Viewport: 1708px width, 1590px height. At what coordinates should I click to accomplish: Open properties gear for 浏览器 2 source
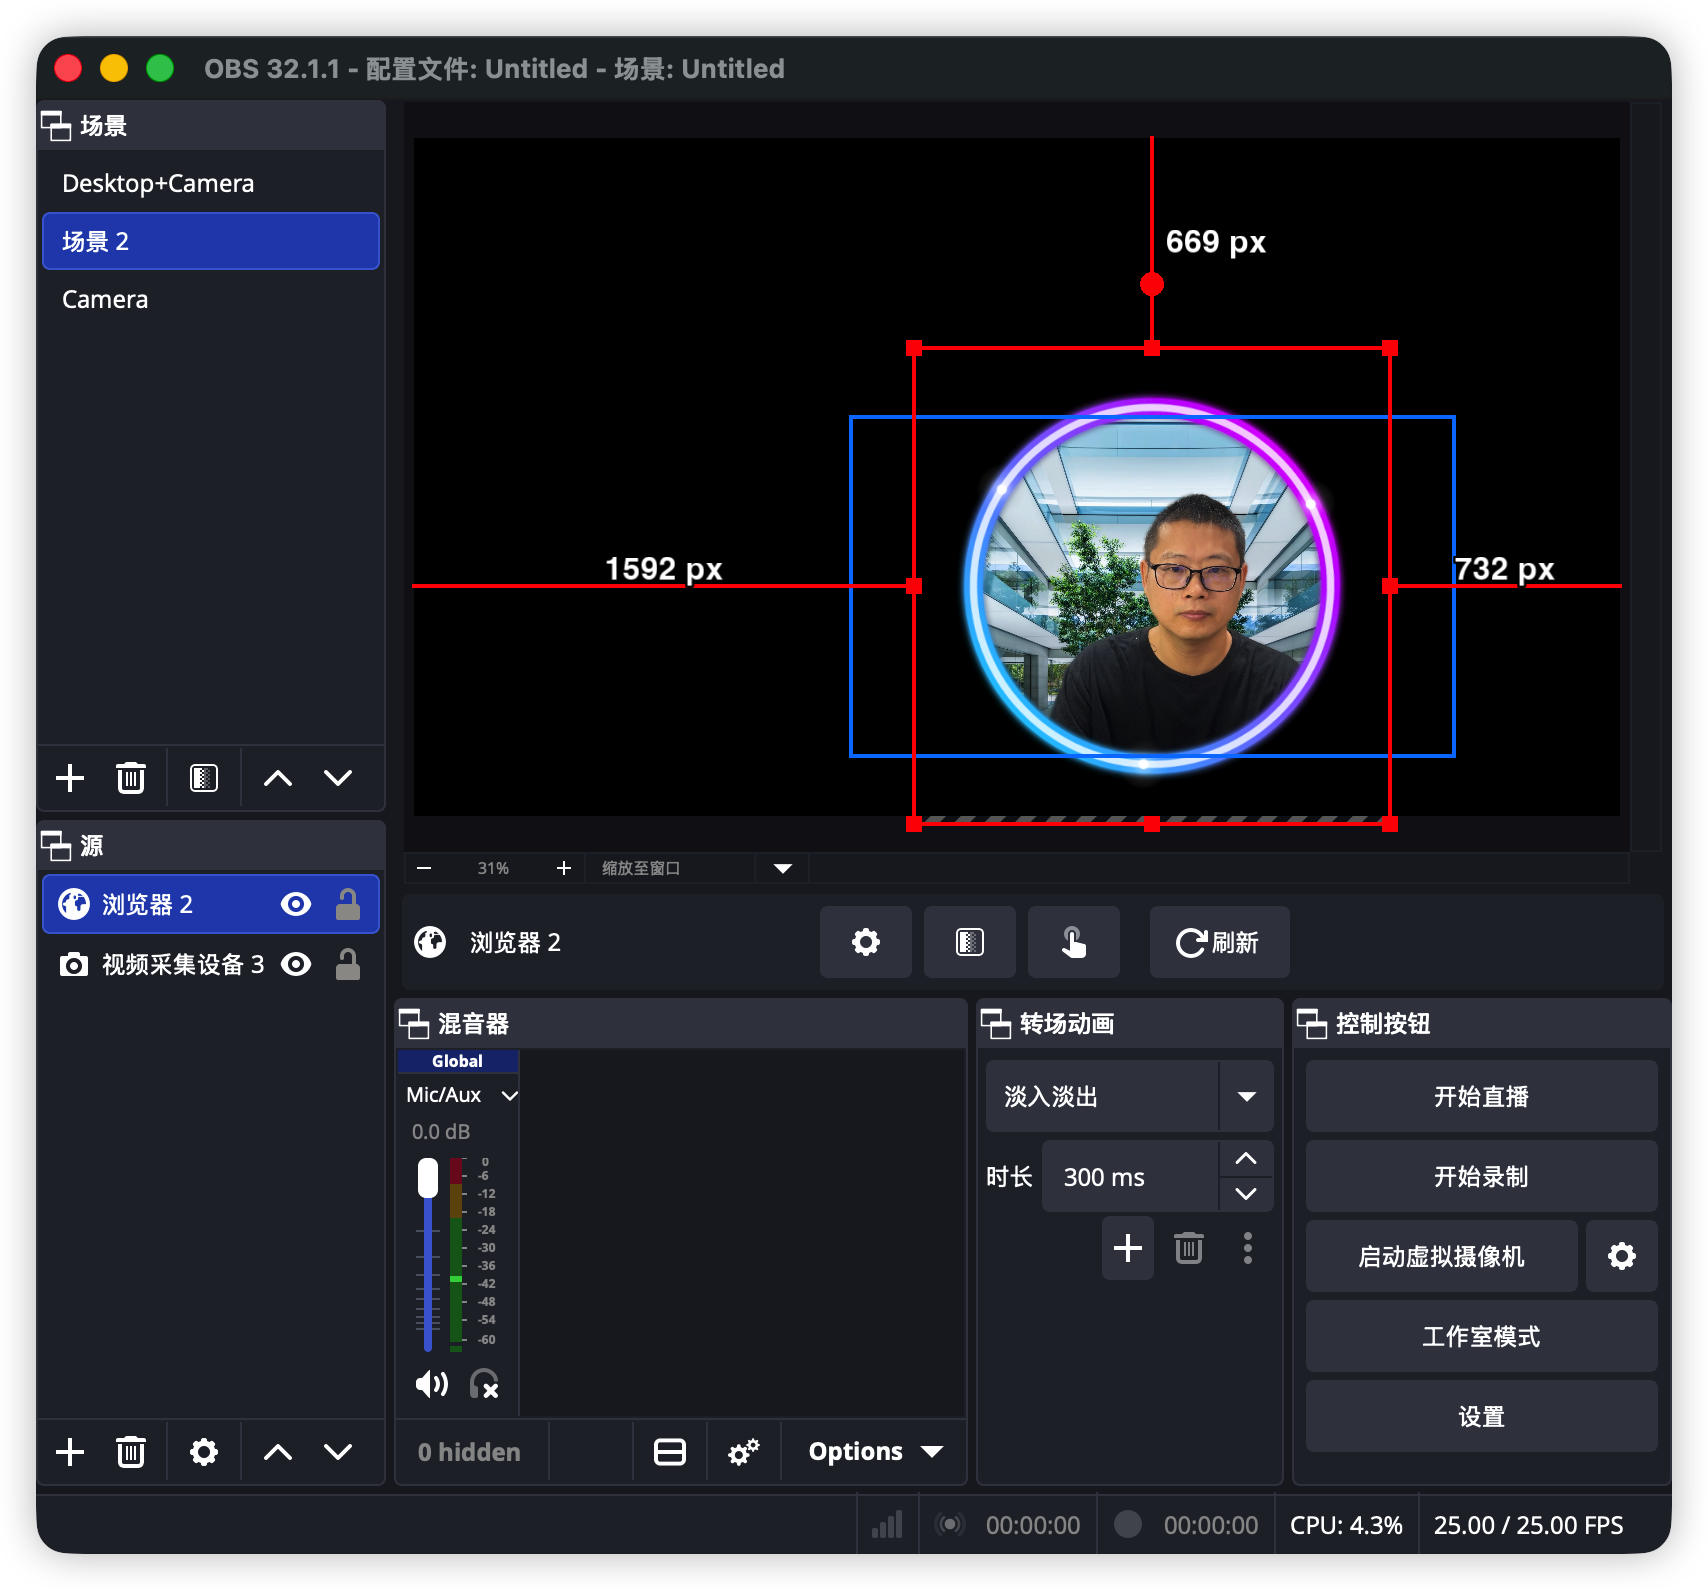pos(865,942)
